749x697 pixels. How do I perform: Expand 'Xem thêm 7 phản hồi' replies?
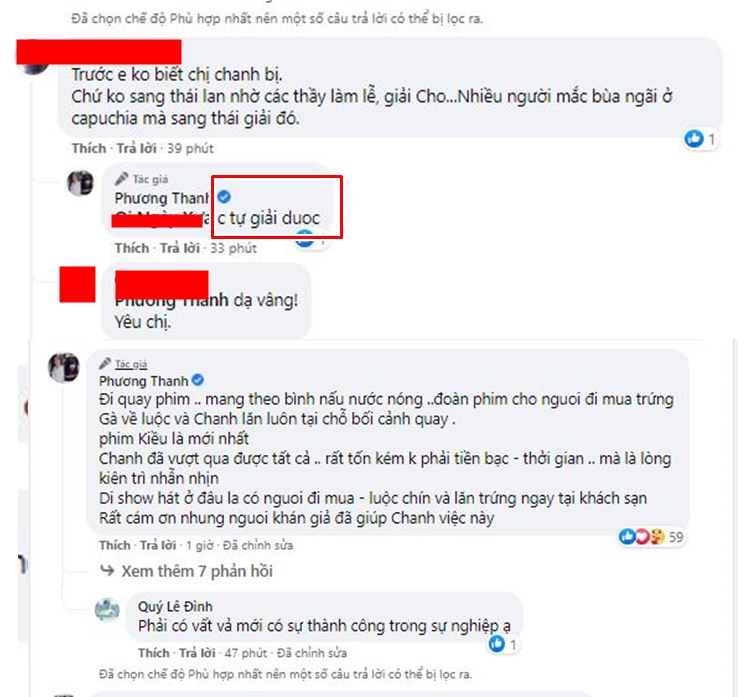point(197,571)
